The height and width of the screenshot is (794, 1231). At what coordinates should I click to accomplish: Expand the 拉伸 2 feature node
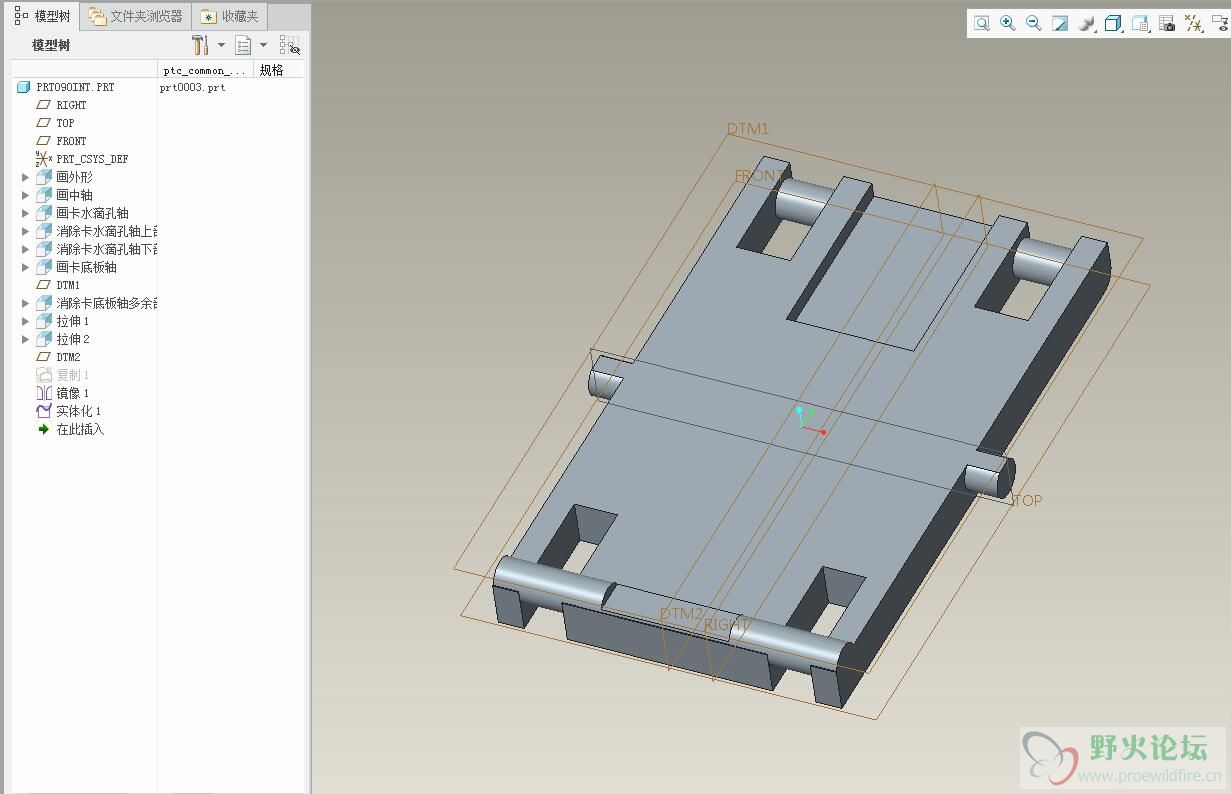pos(26,339)
